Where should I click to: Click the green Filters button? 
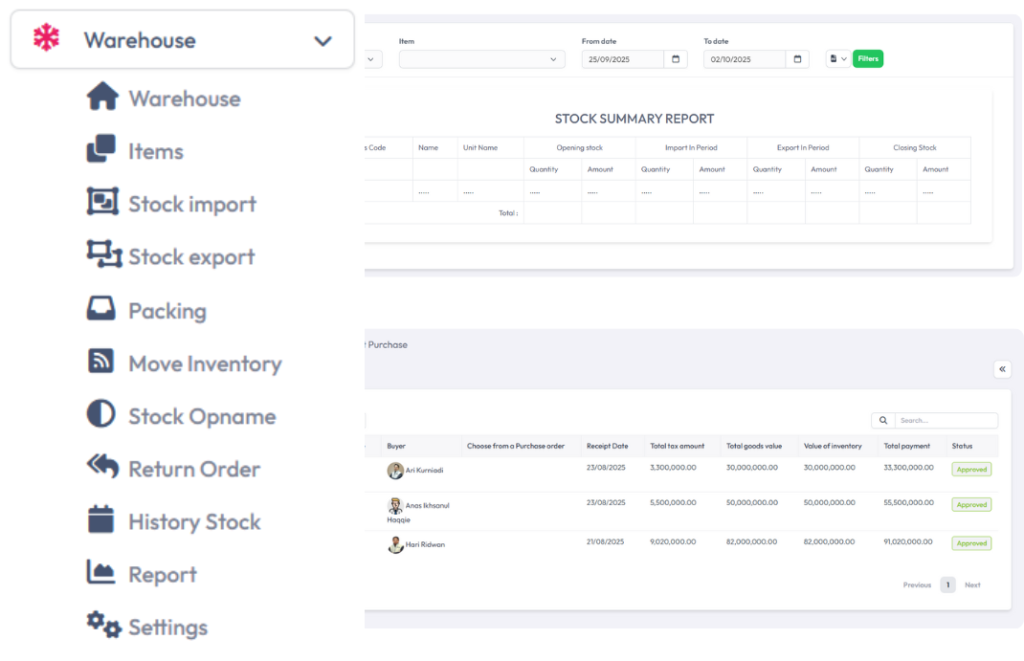pyautogui.click(x=868, y=59)
